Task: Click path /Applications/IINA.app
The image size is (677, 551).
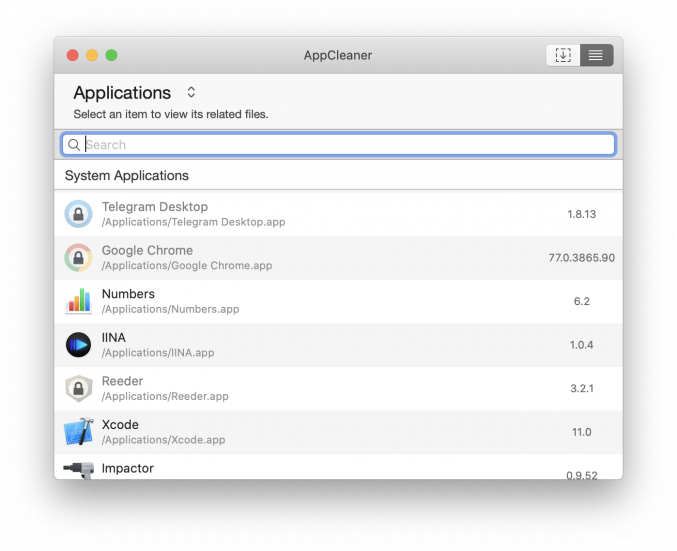Action: pyautogui.click(x=158, y=353)
